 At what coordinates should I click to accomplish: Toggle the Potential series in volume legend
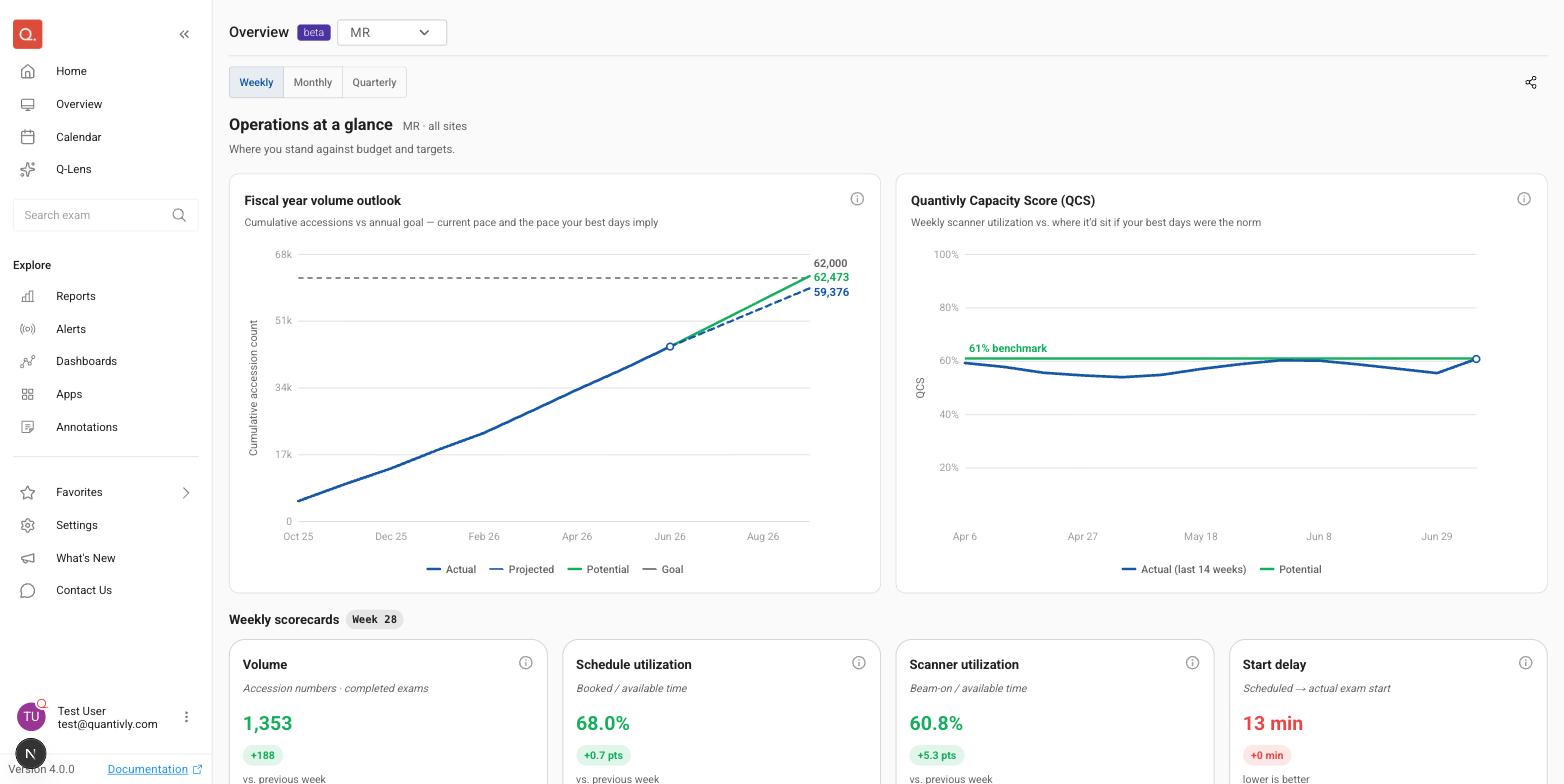(x=598, y=569)
